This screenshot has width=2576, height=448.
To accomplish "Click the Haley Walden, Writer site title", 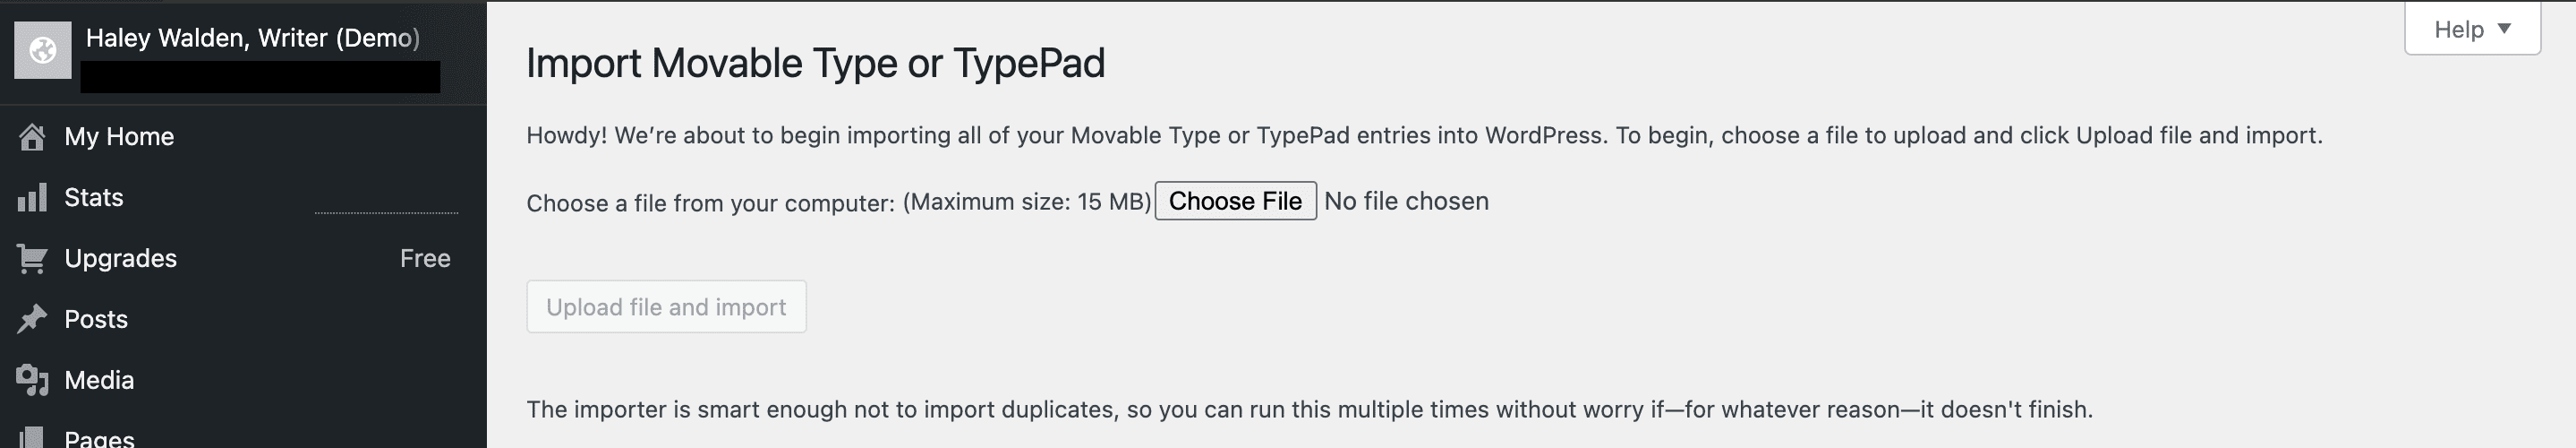I will coord(252,38).
